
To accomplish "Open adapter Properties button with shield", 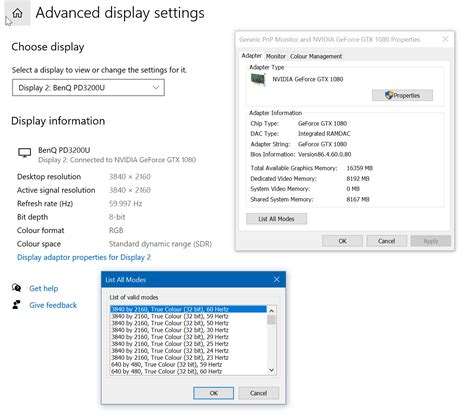I will [x=402, y=95].
